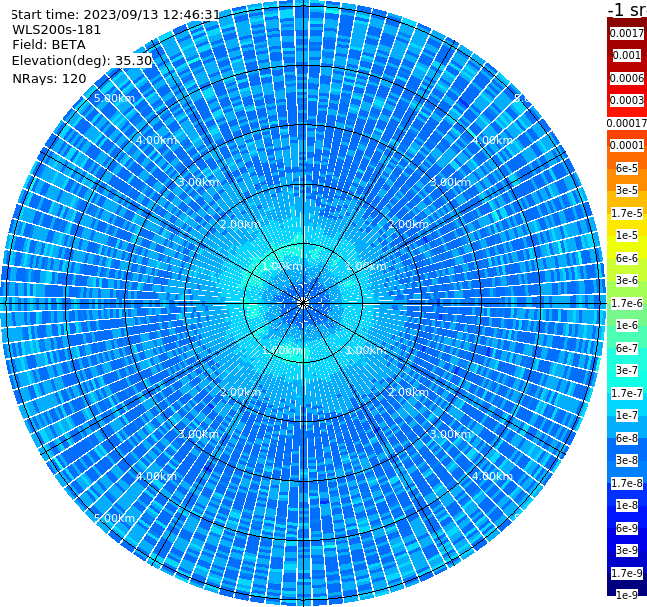Pick the green 1e-6 colorbar segment
Image resolution: width=647 pixels, height=607 pixels.
[x=627, y=325]
